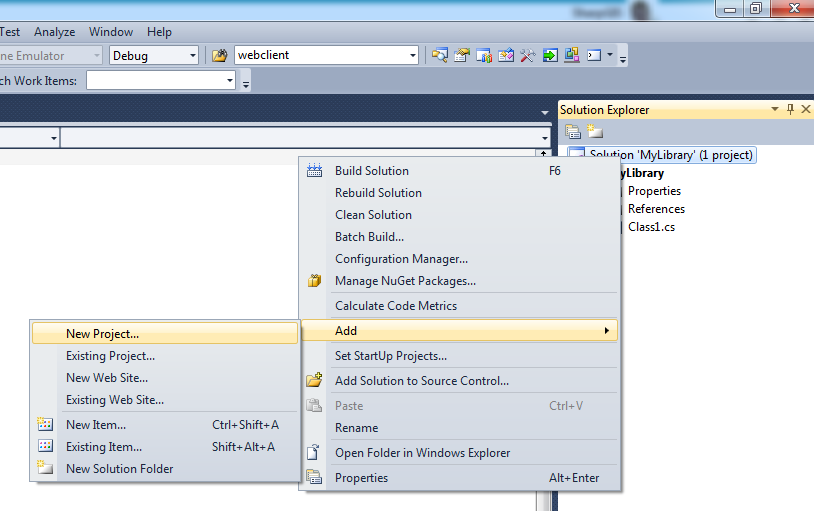Click the New Item icon in the submenu
Screen dimensions: 814x511
point(45,424)
